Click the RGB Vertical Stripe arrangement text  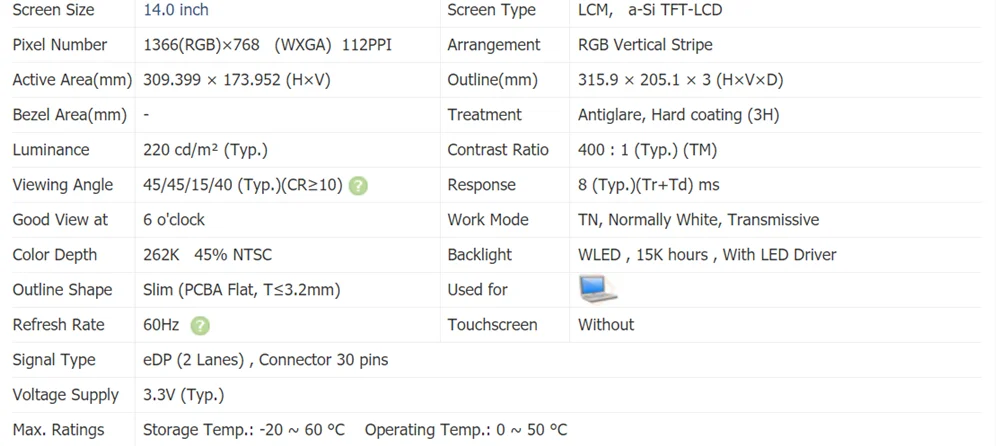(645, 45)
